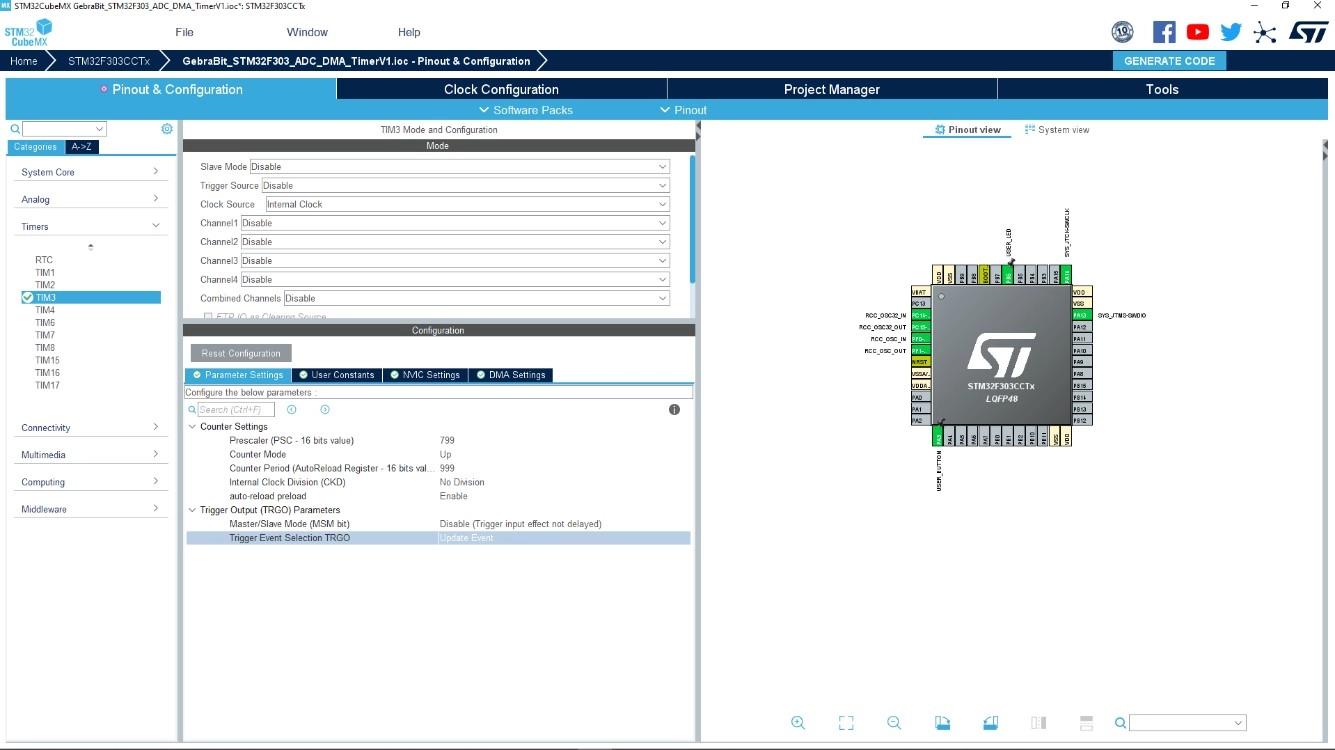The width and height of the screenshot is (1335, 750).
Task: Select the VBAT pin on chip
Action: [921, 291]
